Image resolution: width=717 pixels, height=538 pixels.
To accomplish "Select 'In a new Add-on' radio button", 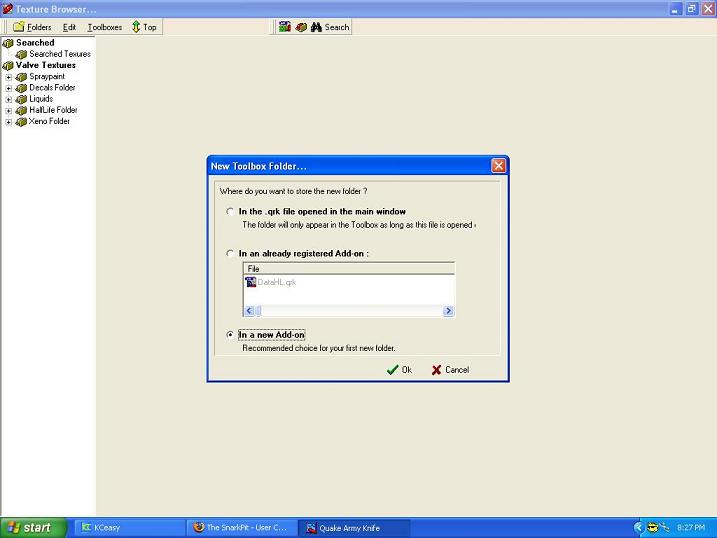I will click(231, 335).
